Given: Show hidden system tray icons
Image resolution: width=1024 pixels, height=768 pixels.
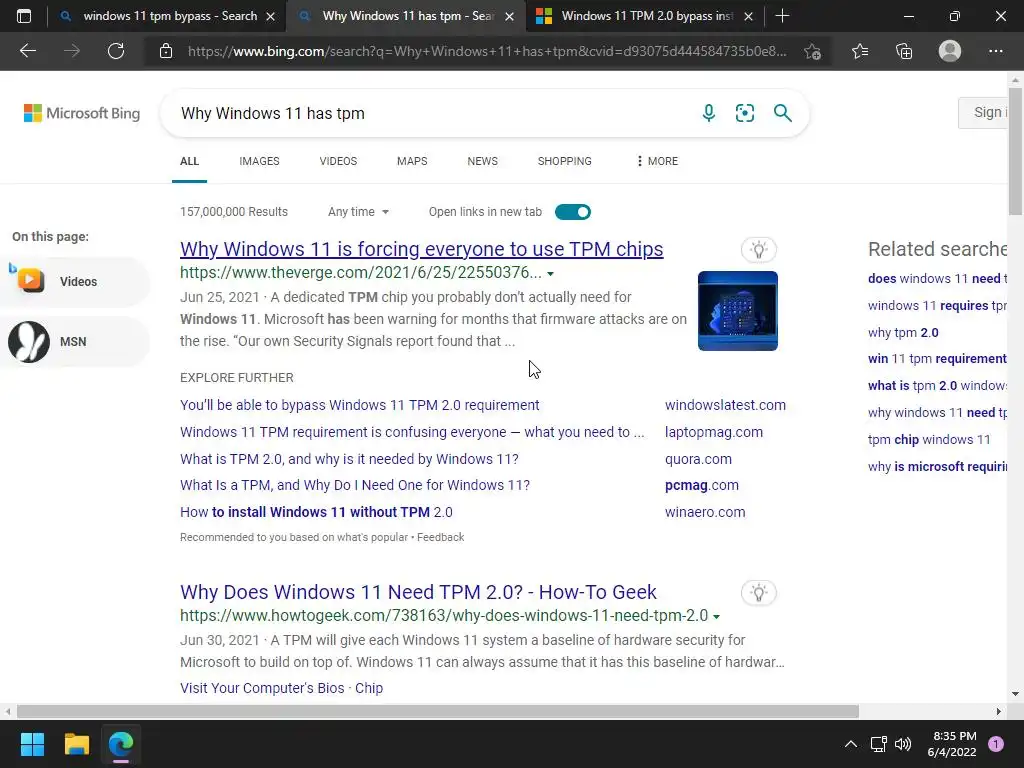Looking at the screenshot, I should [850, 744].
